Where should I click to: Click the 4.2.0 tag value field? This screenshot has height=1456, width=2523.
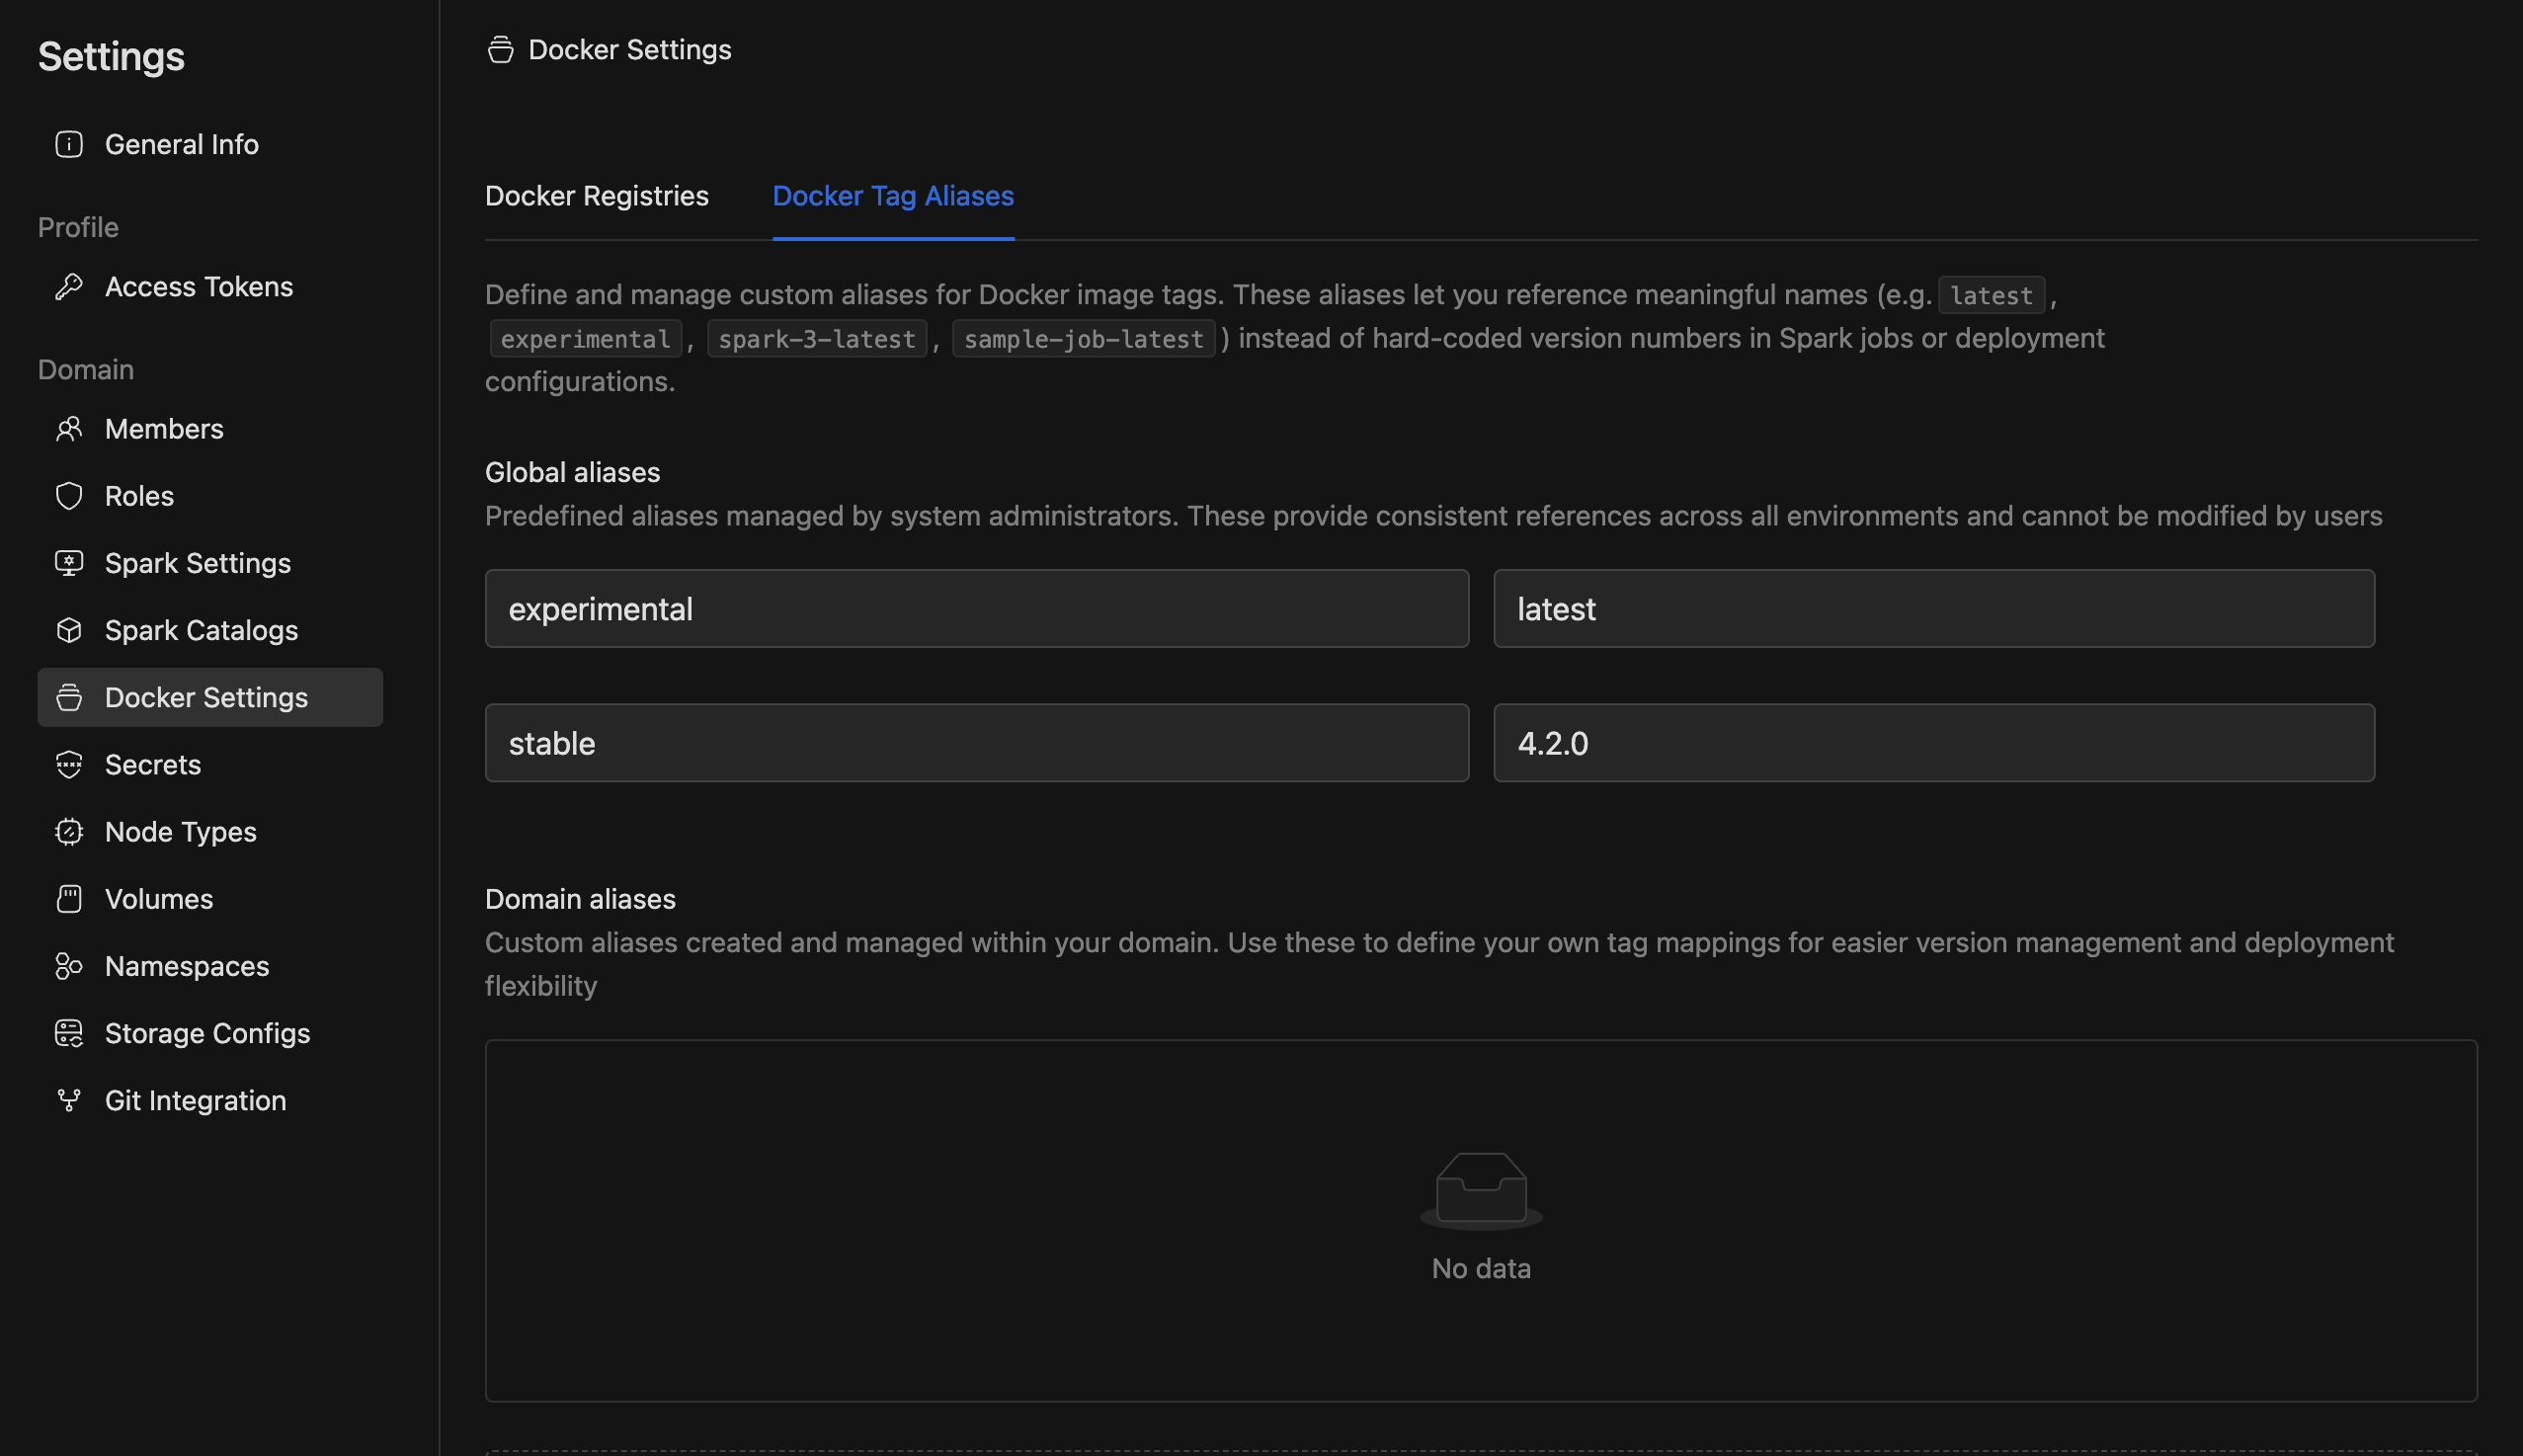click(1933, 743)
